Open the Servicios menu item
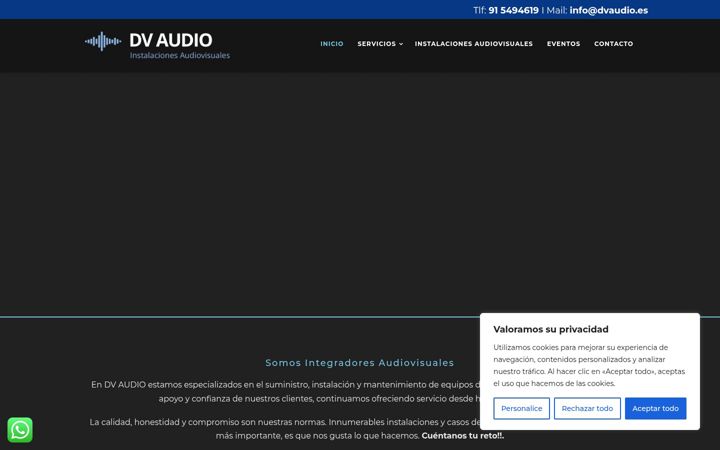720x450 pixels. [x=377, y=44]
